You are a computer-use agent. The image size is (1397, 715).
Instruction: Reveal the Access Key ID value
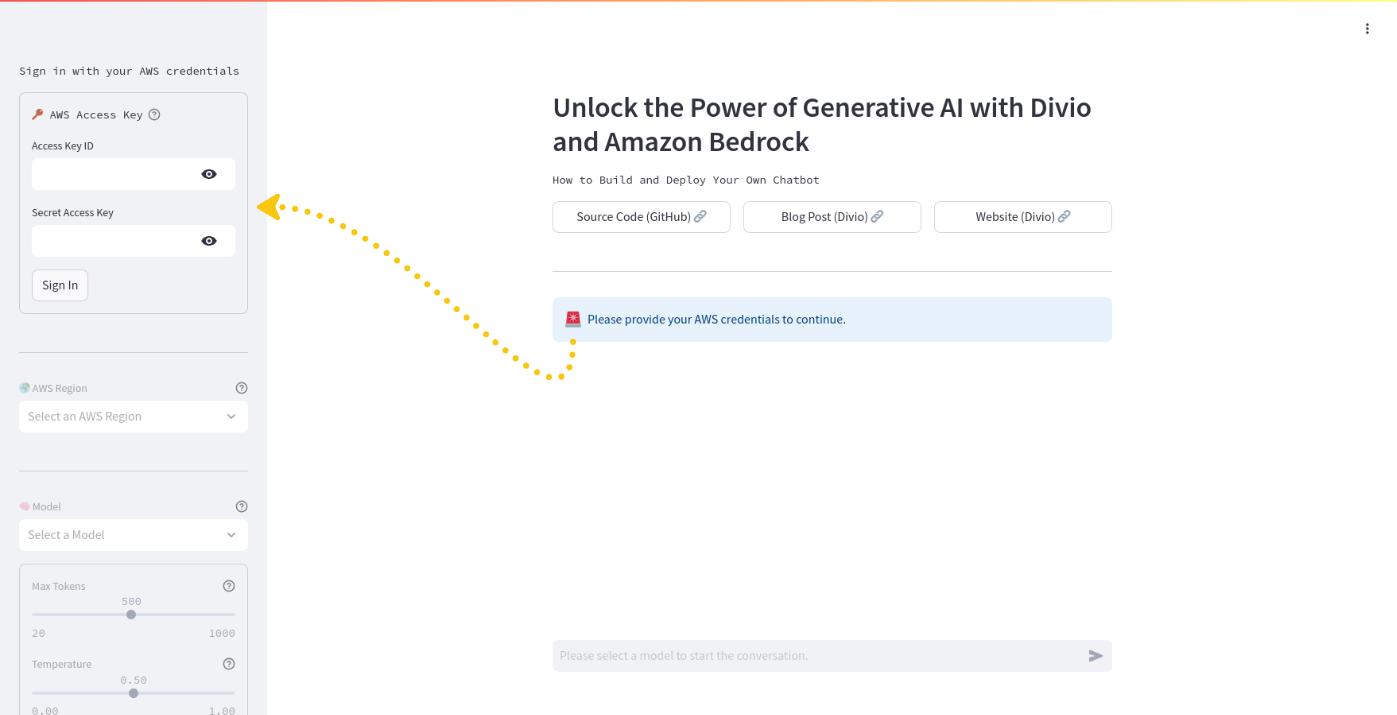coord(209,174)
